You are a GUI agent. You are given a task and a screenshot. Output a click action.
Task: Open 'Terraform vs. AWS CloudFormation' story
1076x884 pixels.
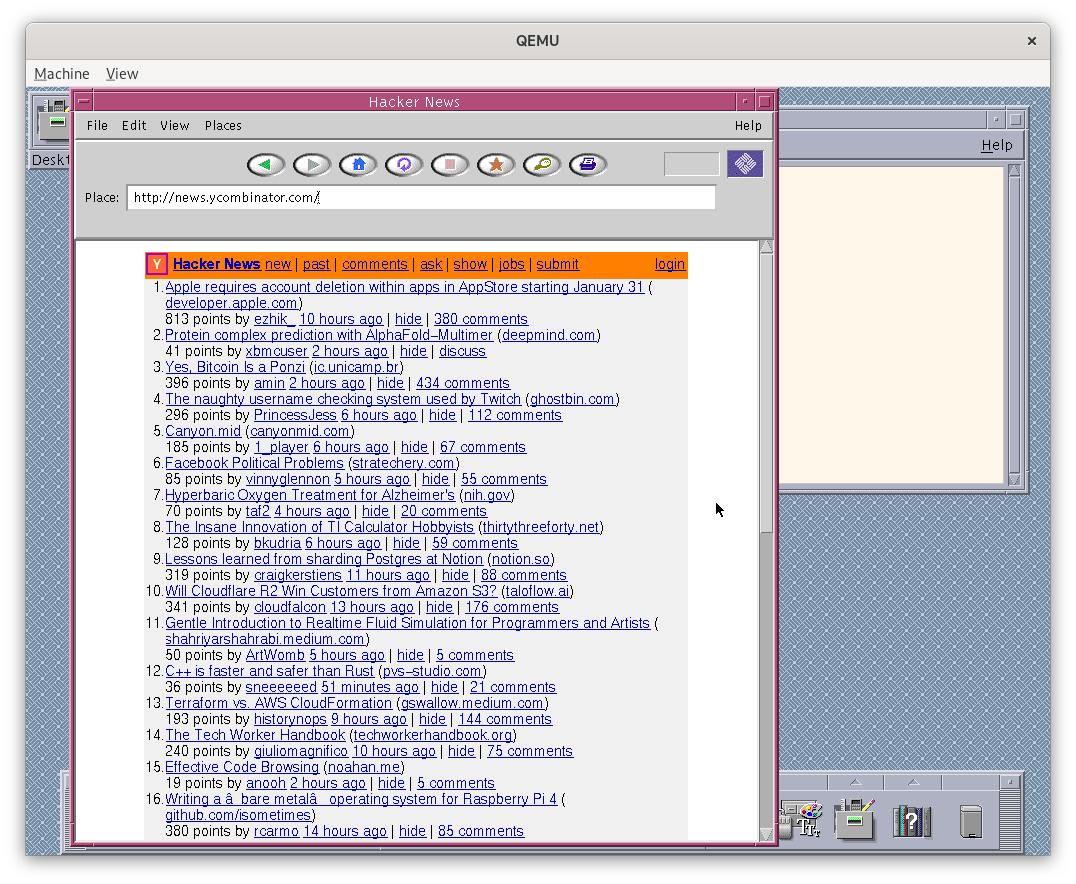click(279, 703)
